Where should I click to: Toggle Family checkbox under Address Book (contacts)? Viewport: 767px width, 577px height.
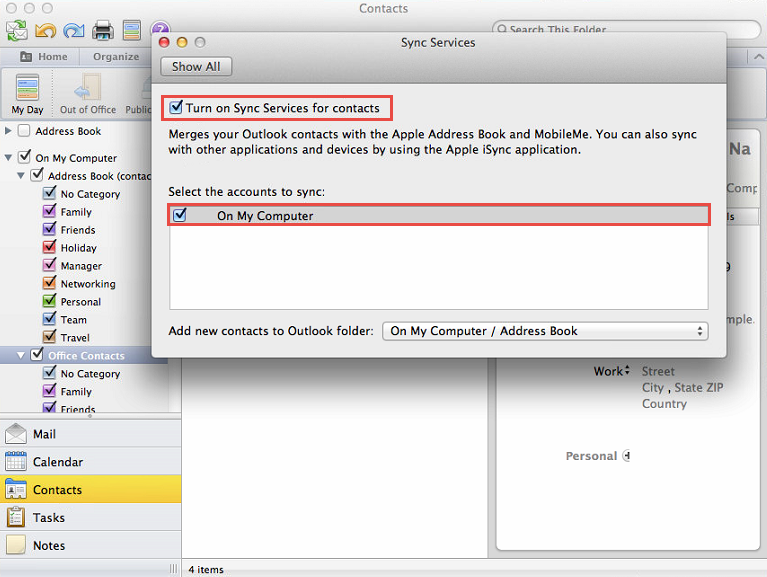[x=49, y=211]
